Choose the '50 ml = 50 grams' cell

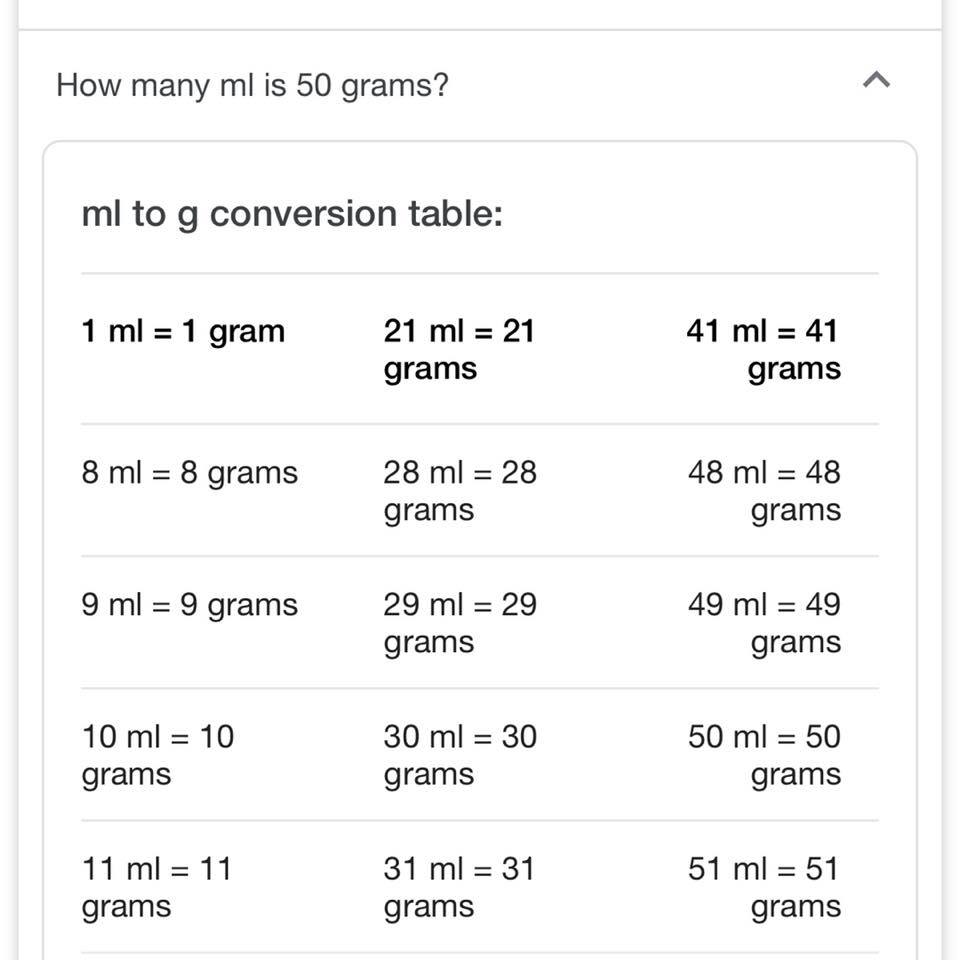point(764,755)
